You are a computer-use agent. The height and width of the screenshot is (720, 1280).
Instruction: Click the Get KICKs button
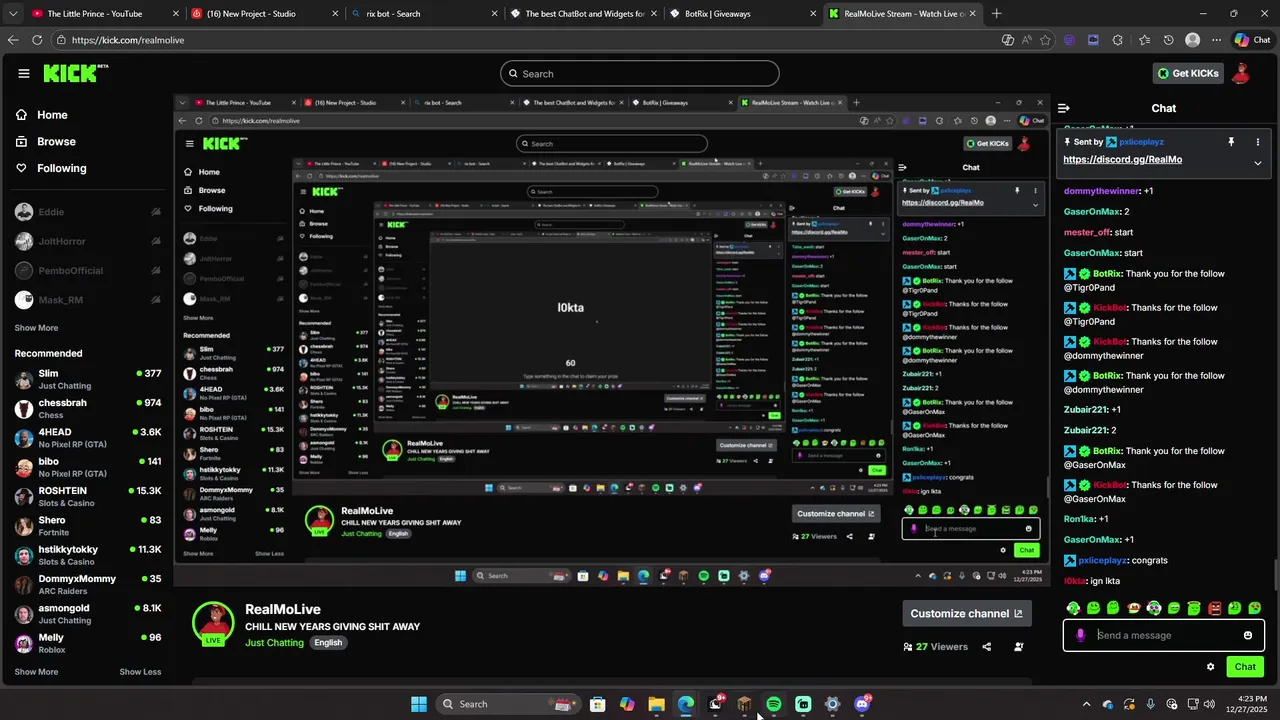1188,73
